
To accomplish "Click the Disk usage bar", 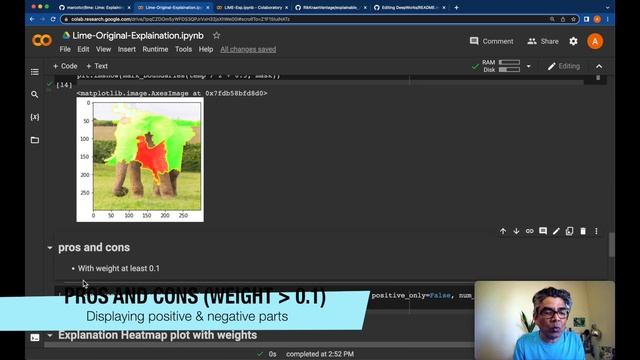I will 509,70.
